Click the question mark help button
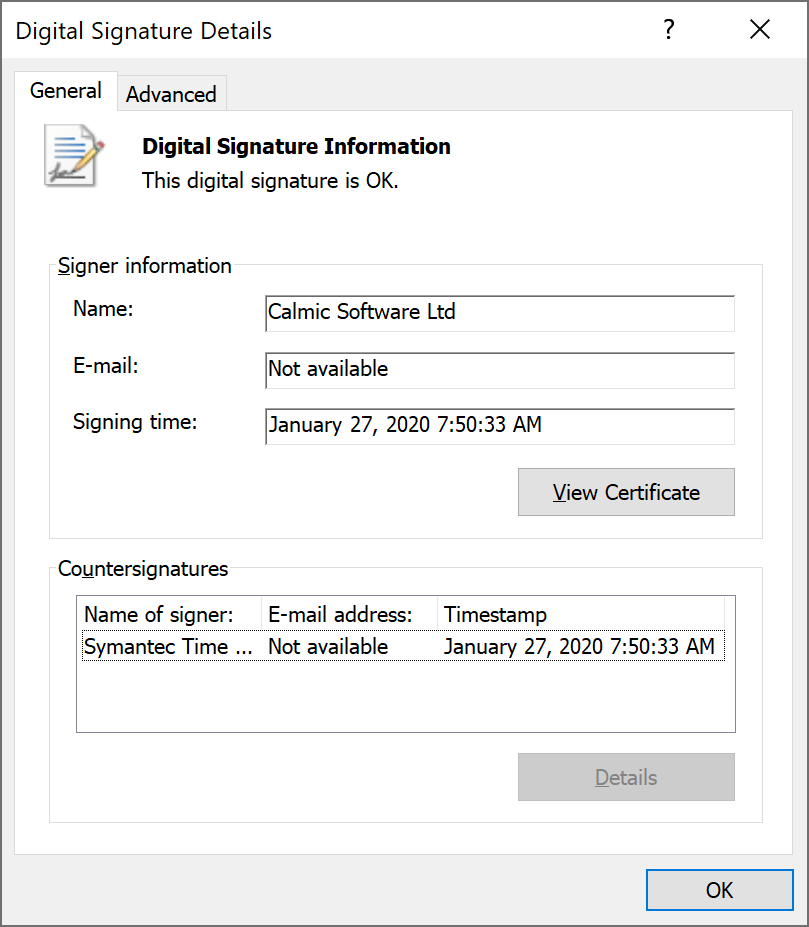Image resolution: width=809 pixels, height=927 pixels. point(669,30)
